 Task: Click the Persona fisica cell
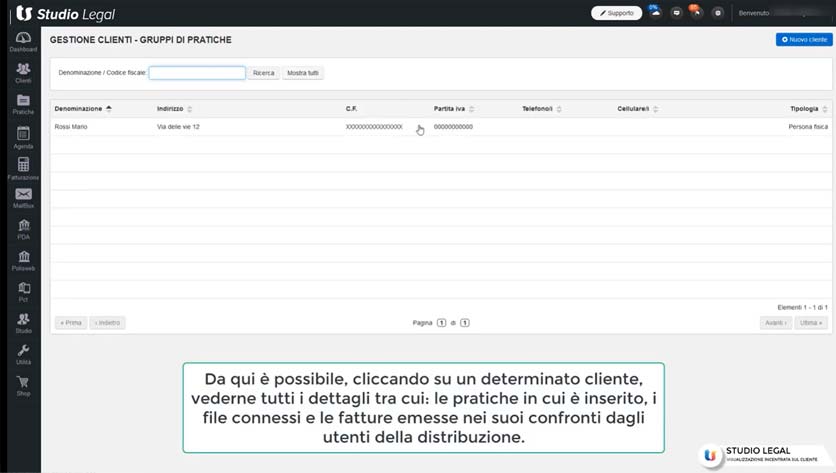[808, 127]
